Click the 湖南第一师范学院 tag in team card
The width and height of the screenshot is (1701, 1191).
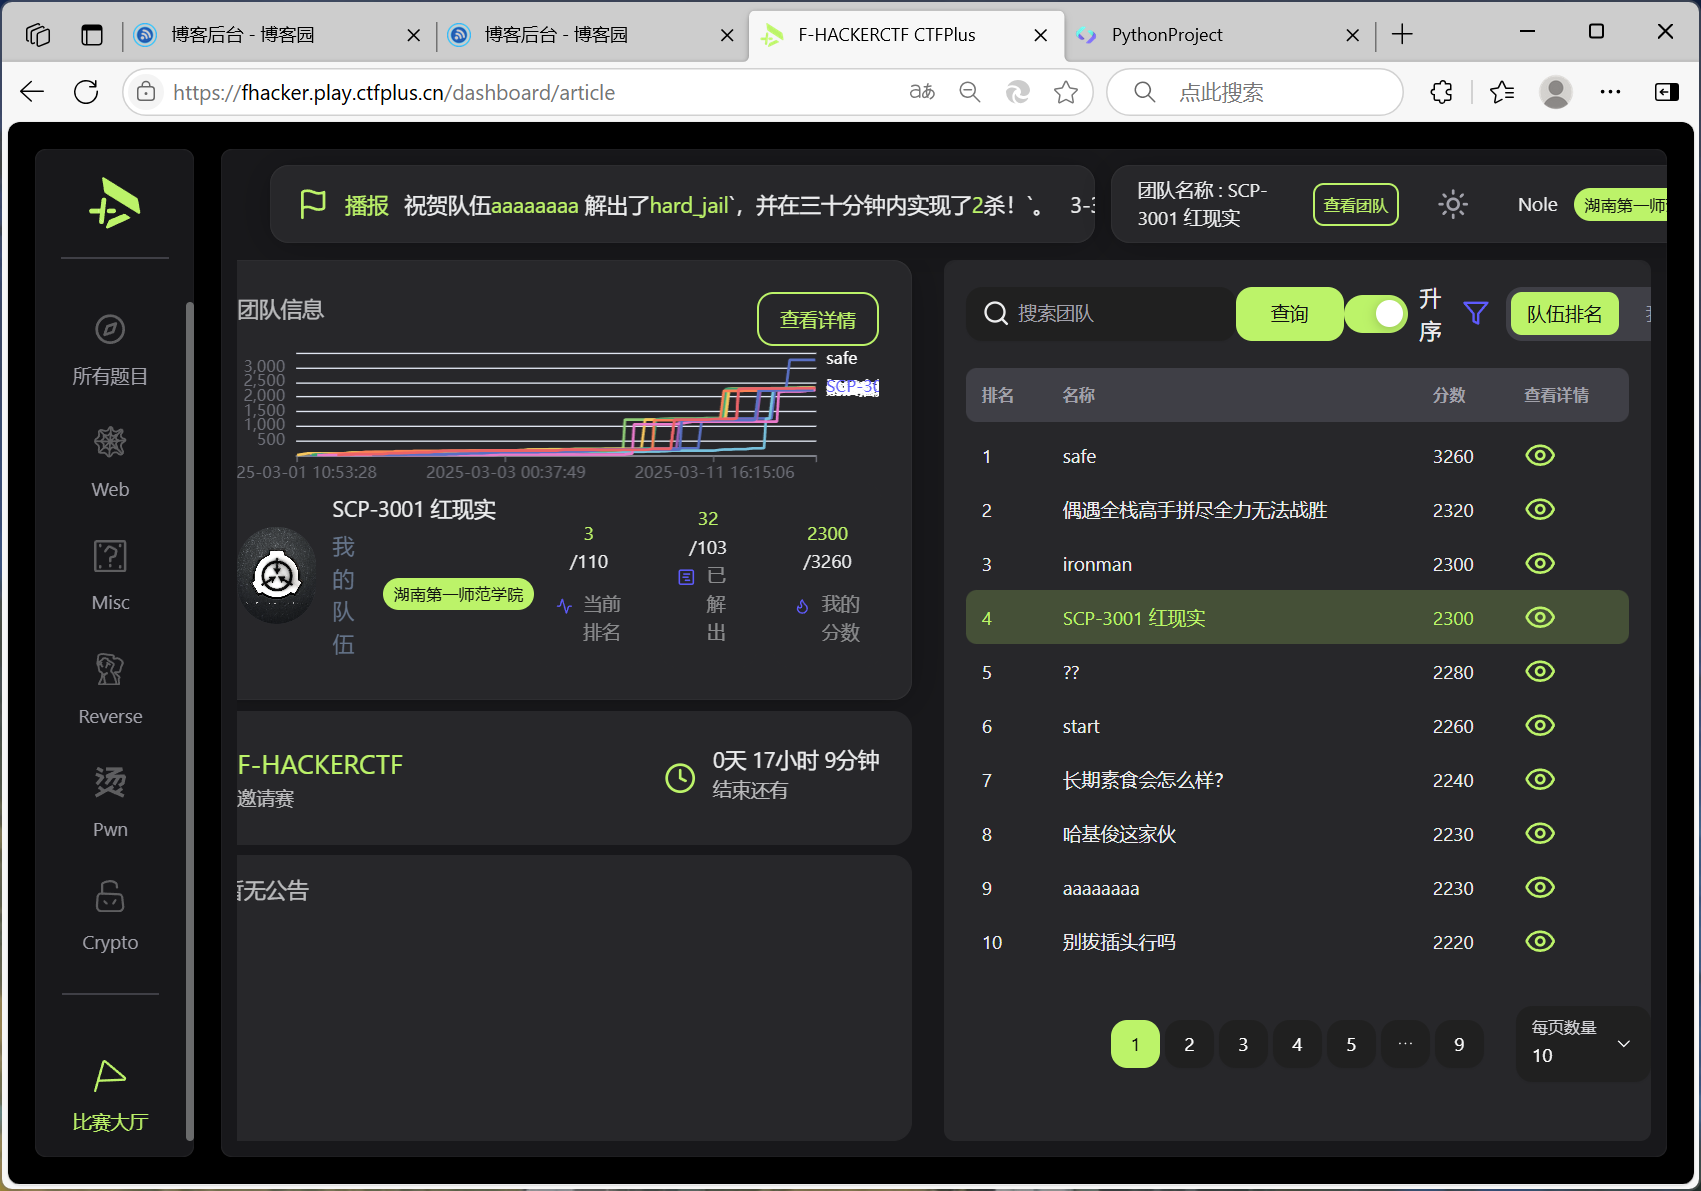point(458,594)
